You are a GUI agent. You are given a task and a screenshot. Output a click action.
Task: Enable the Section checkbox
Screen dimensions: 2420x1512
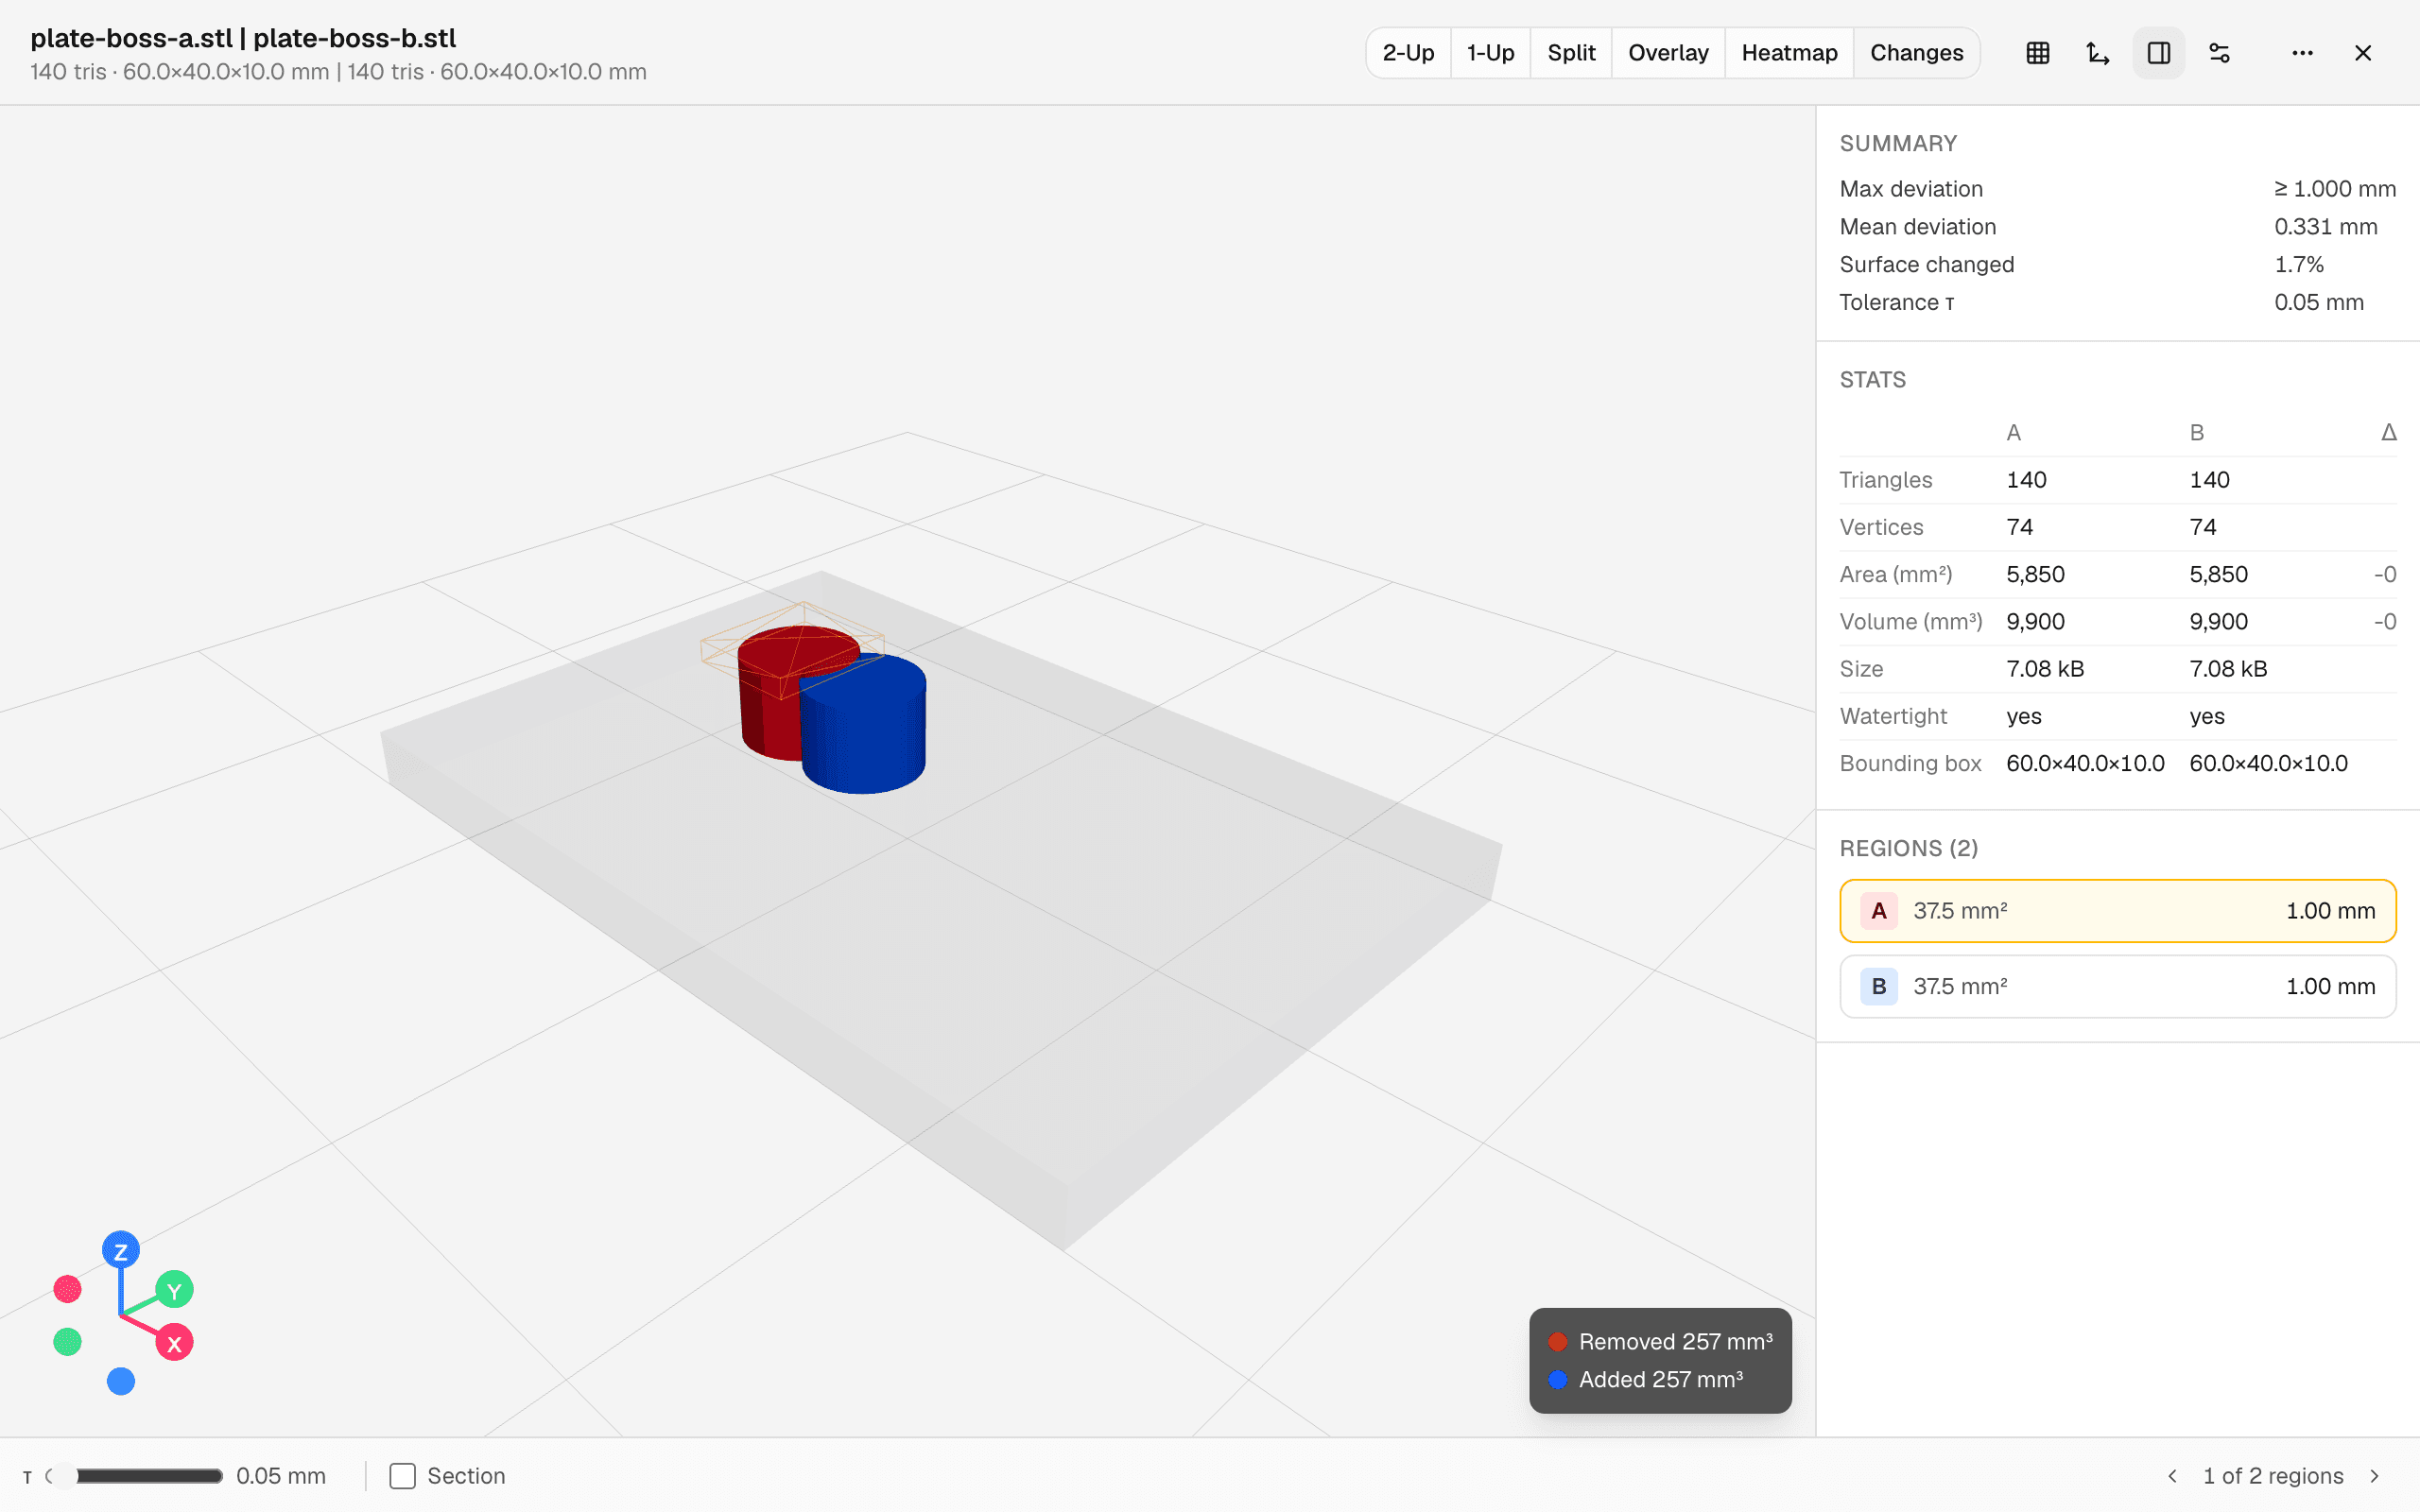click(402, 1476)
